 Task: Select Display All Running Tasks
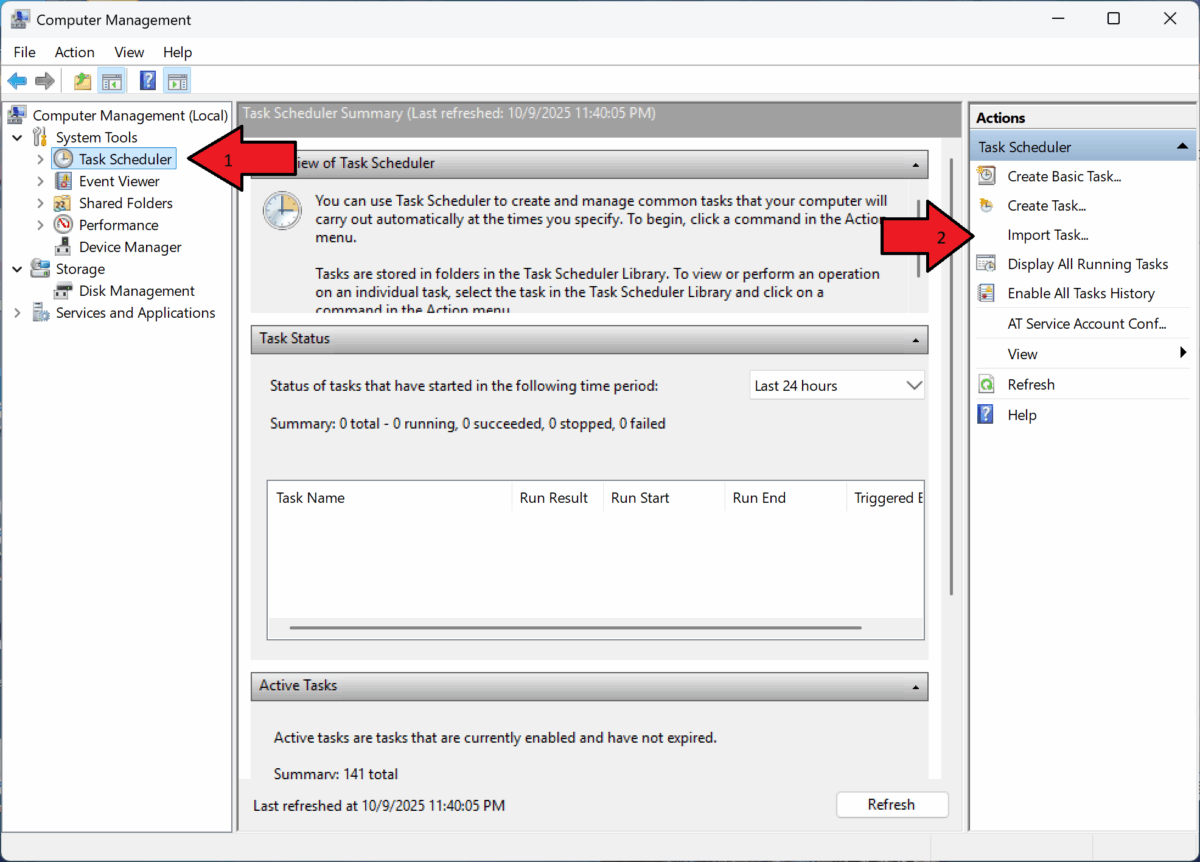point(1088,263)
